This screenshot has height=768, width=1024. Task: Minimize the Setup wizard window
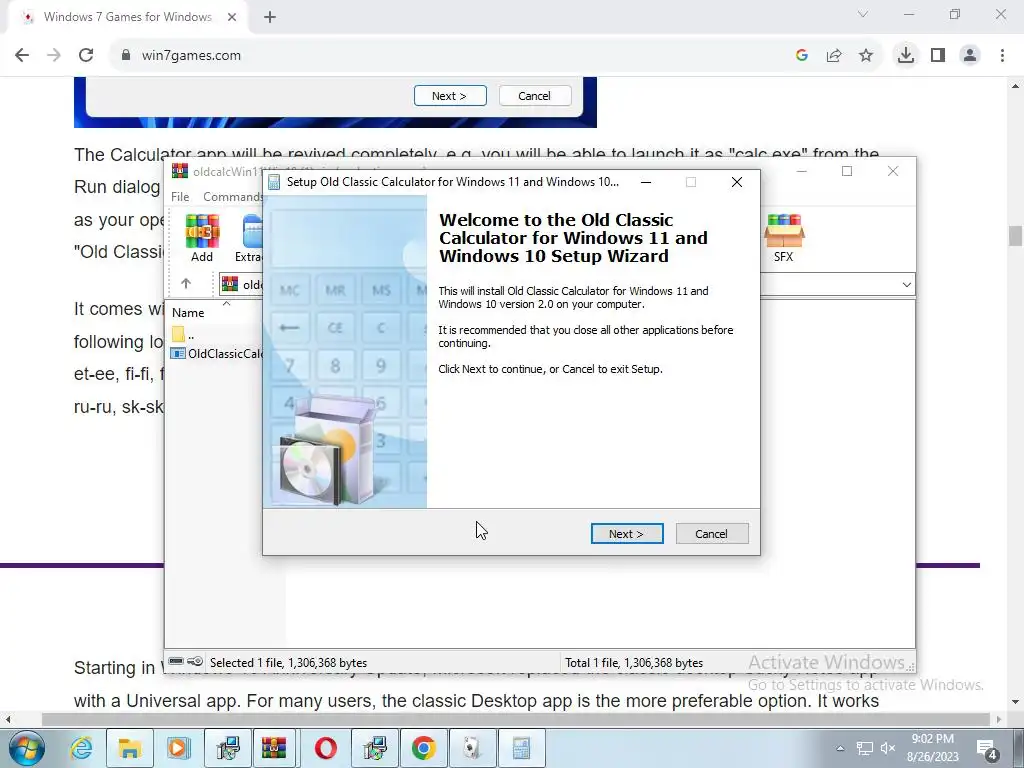[646, 182]
